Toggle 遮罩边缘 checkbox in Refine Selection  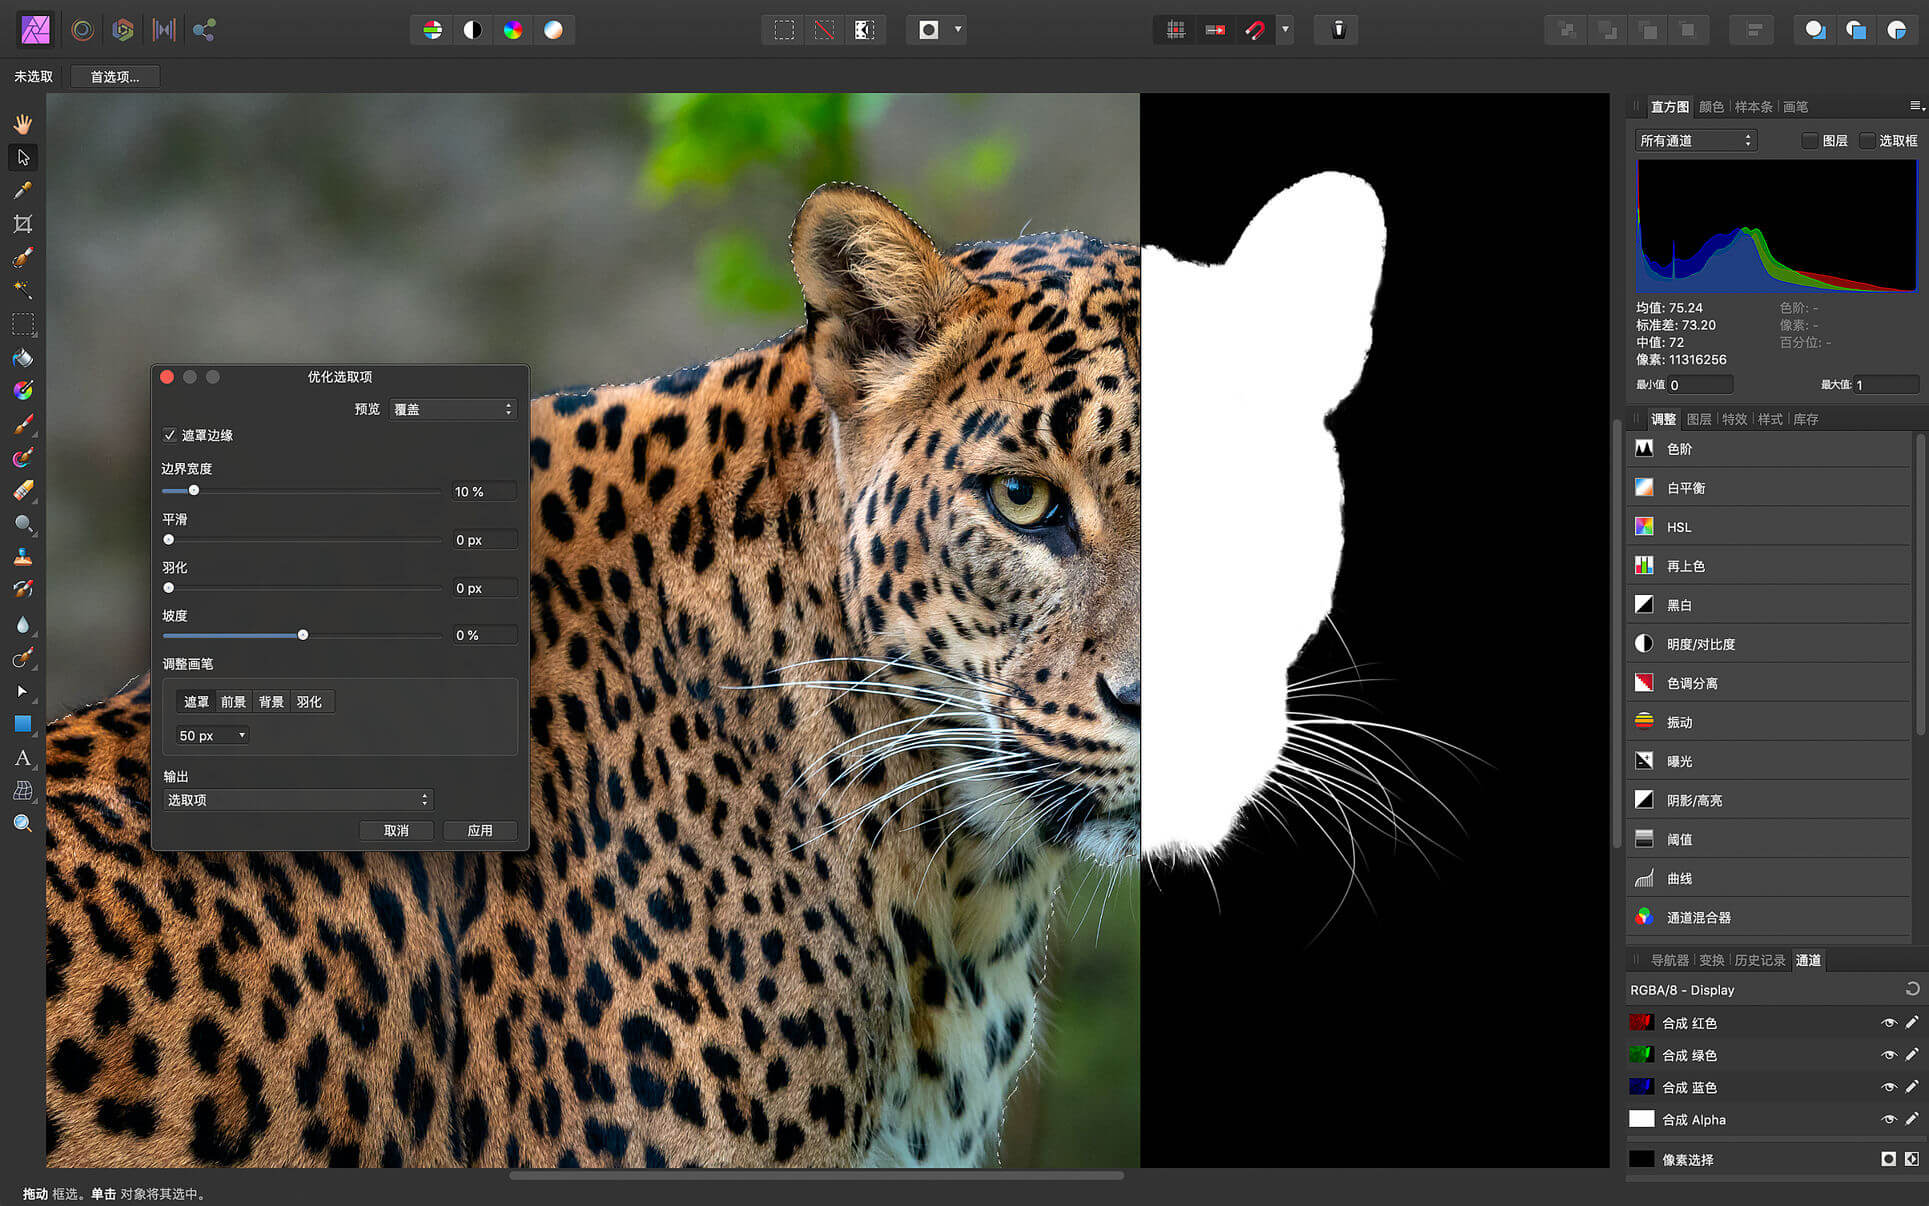pos(168,435)
